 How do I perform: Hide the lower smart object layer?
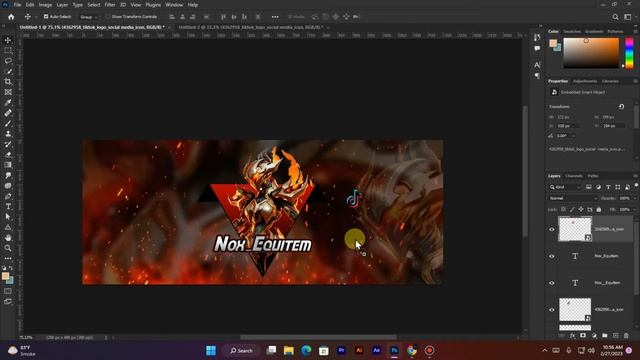point(552,310)
